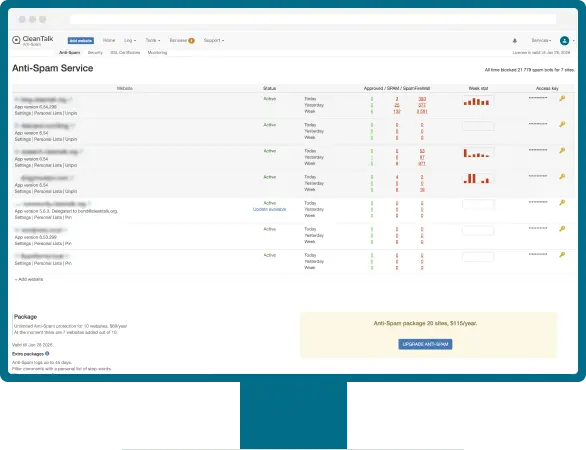Click the Extra packages info icon
This screenshot has width=586, height=450.
[x=47, y=354]
